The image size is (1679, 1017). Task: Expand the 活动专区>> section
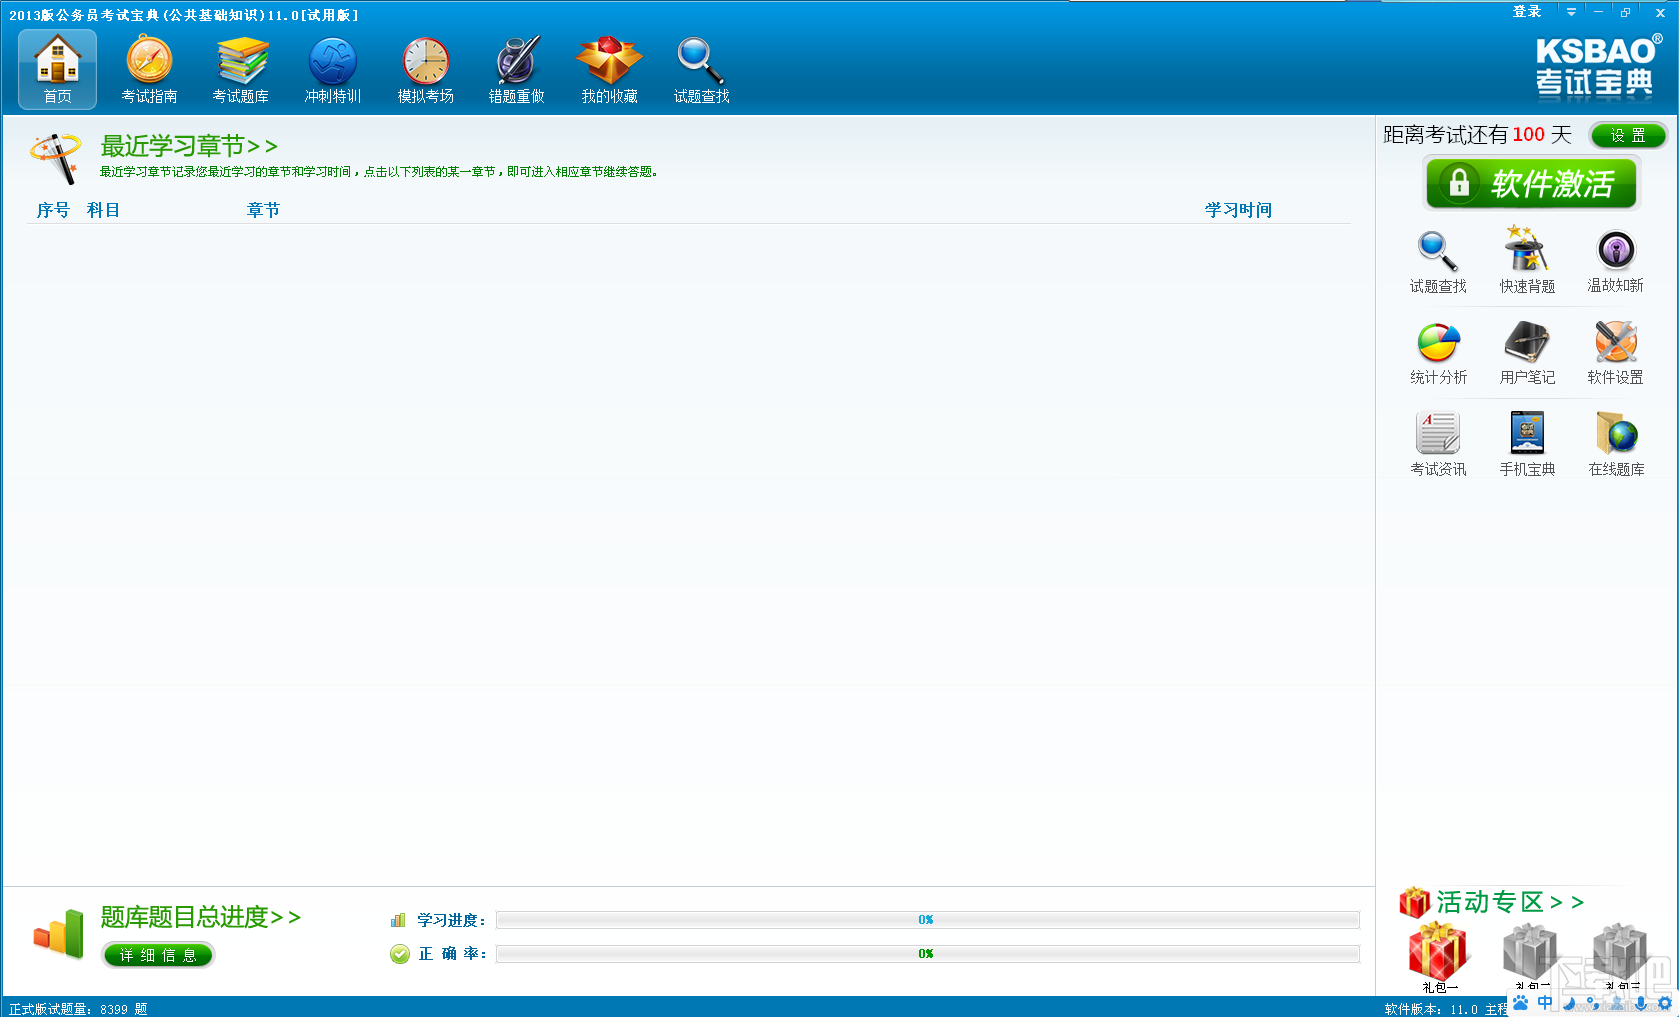(x=1510, y=902)
